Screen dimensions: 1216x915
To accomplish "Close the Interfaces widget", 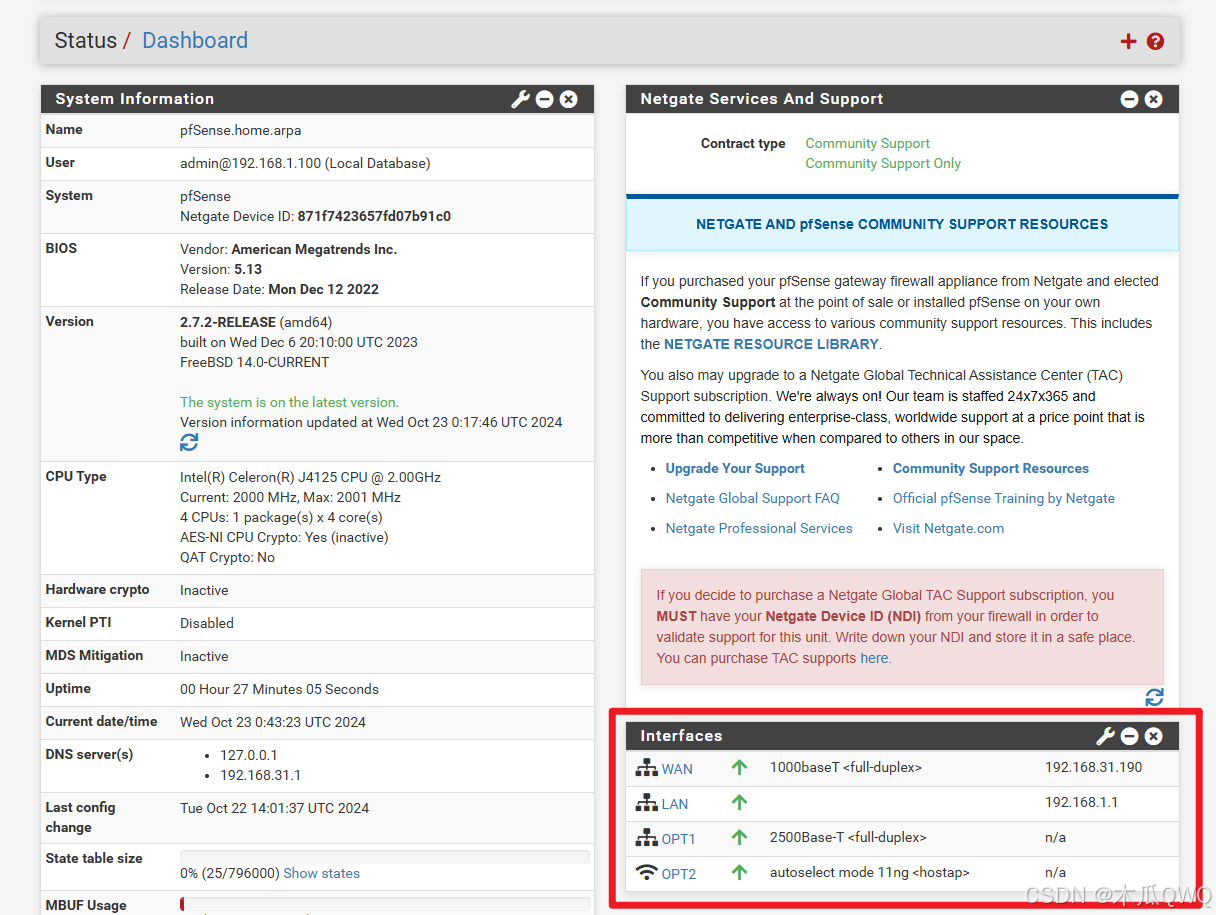I will coord(1153,736).
